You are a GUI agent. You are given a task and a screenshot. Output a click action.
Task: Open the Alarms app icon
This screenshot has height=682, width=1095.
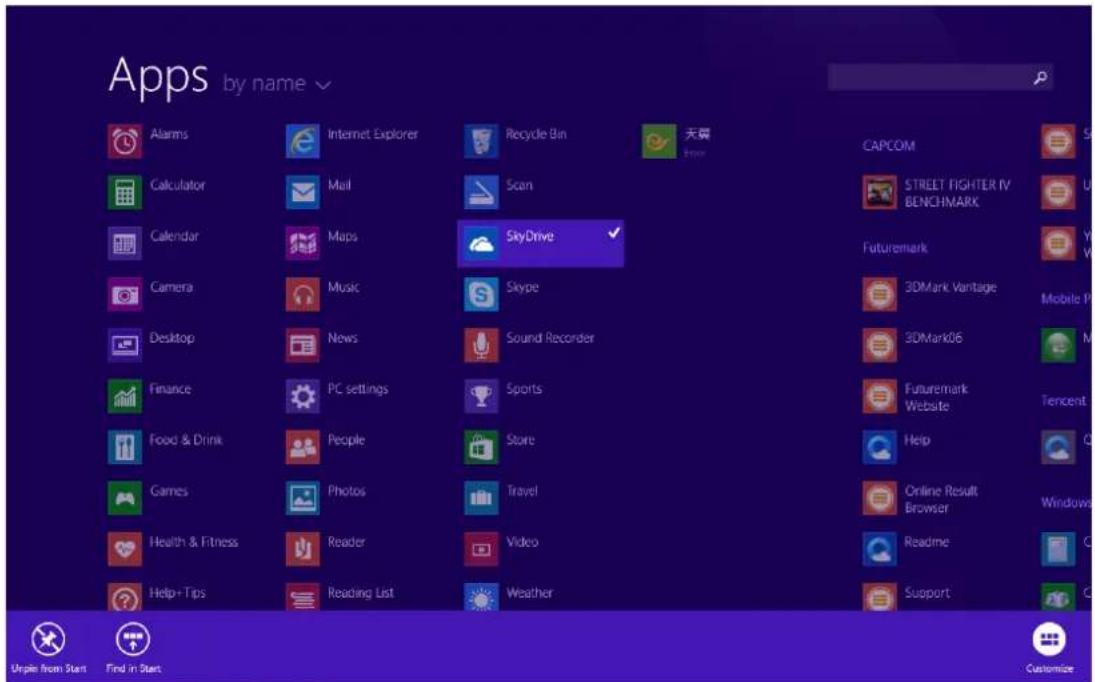(124, 142)
